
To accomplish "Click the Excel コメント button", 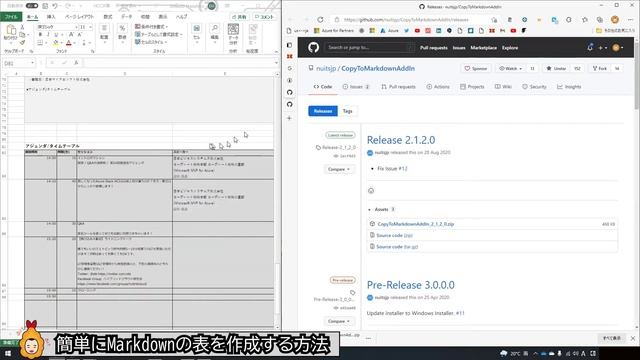I will 264,17.
